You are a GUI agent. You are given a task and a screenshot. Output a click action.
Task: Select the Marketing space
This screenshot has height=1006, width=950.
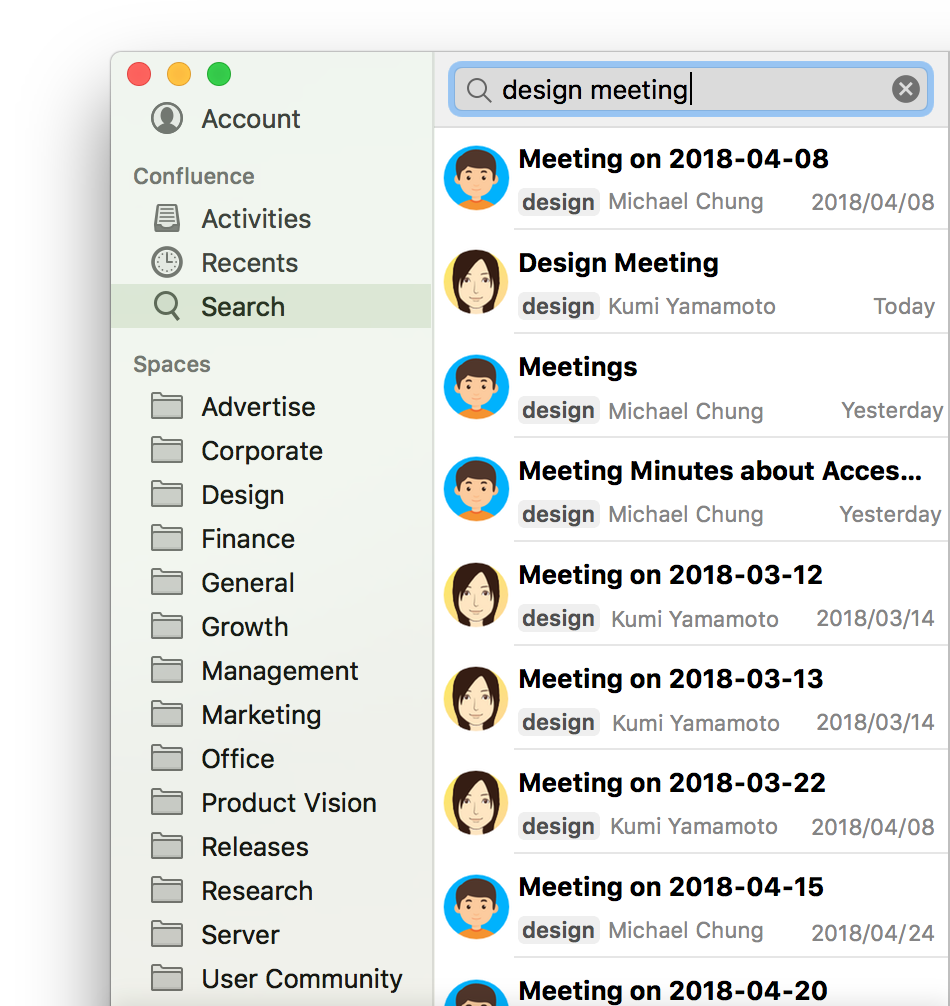coord(261,715)
